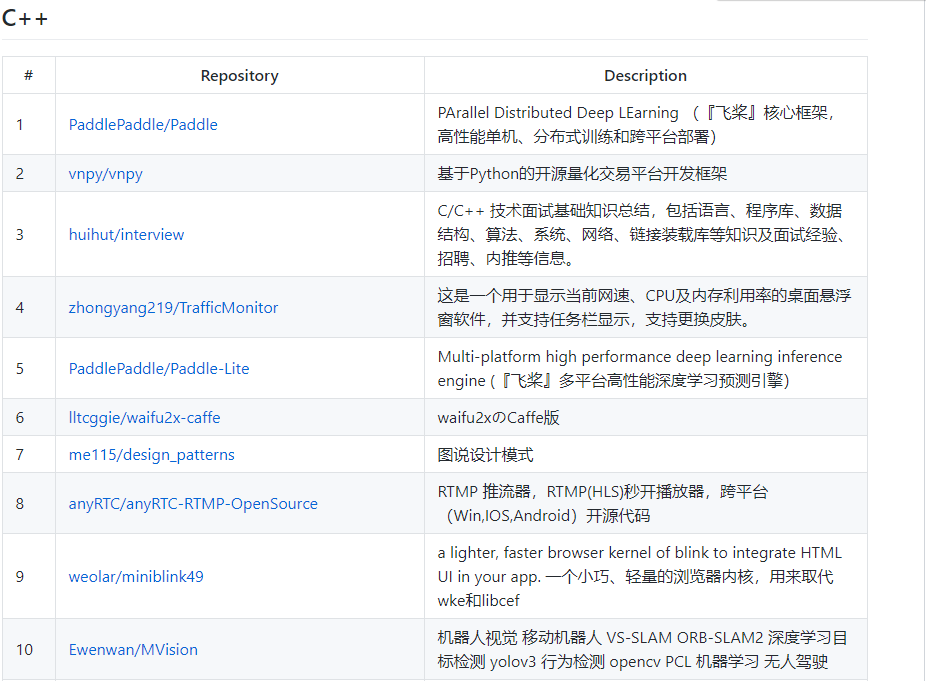Viewport: 926px width, 681px height.
Task: Open the me115/design_patterns repository link
Action: click(x=150, y=454)
